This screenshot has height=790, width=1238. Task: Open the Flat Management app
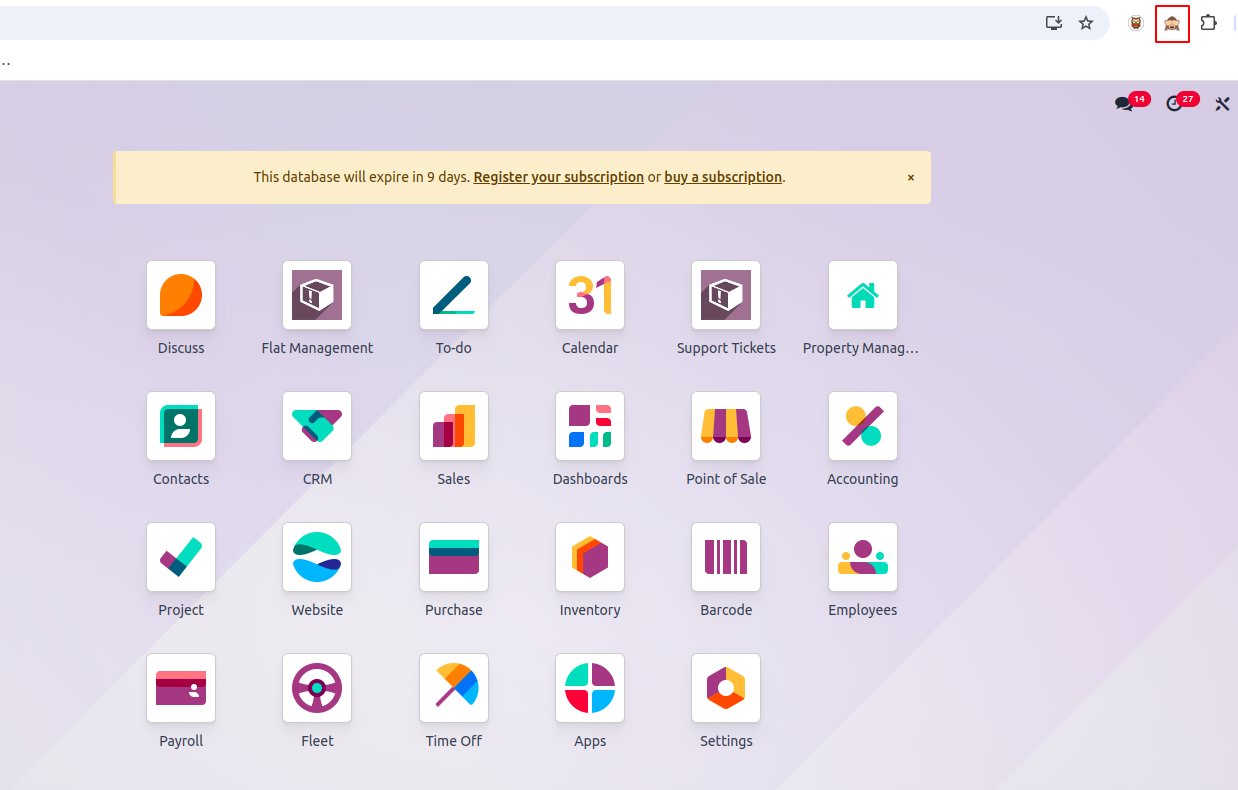[x=317, y=295]
